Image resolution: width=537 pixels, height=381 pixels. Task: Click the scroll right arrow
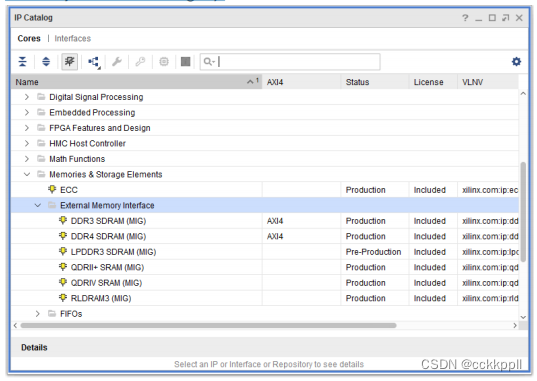[x=515, y=325]
